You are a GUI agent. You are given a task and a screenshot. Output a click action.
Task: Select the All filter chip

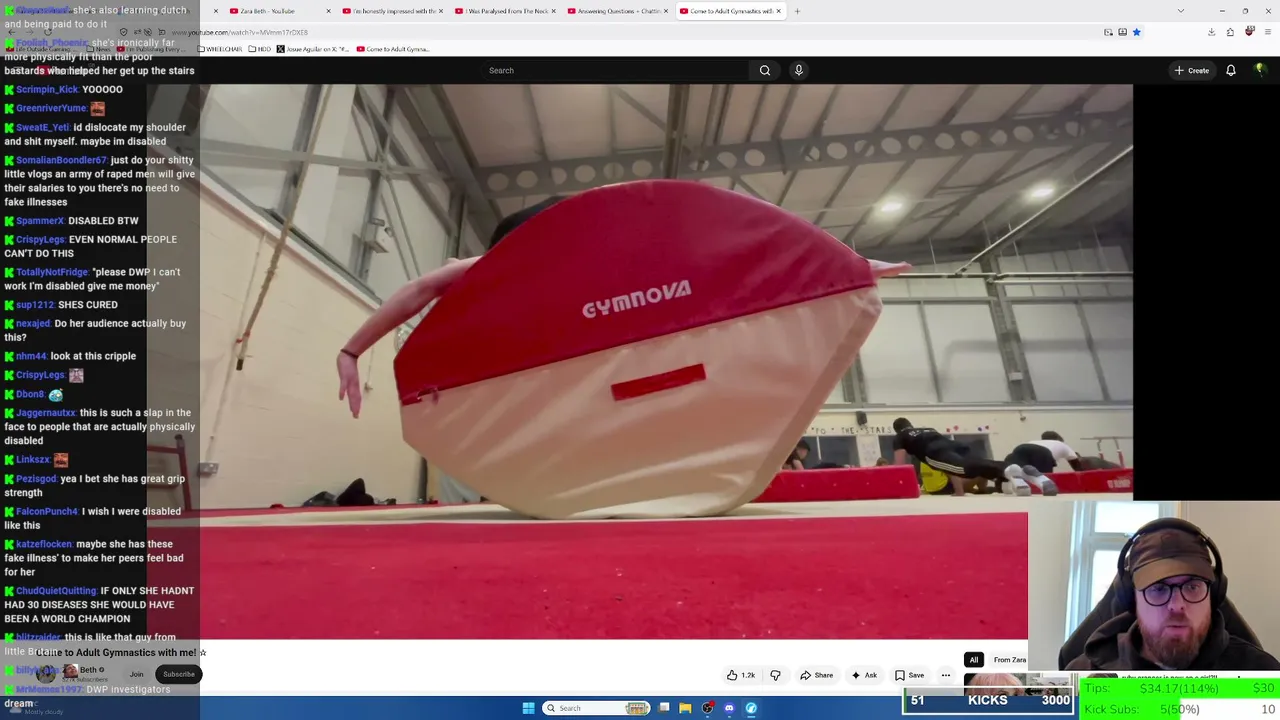(x=973, y=660)
